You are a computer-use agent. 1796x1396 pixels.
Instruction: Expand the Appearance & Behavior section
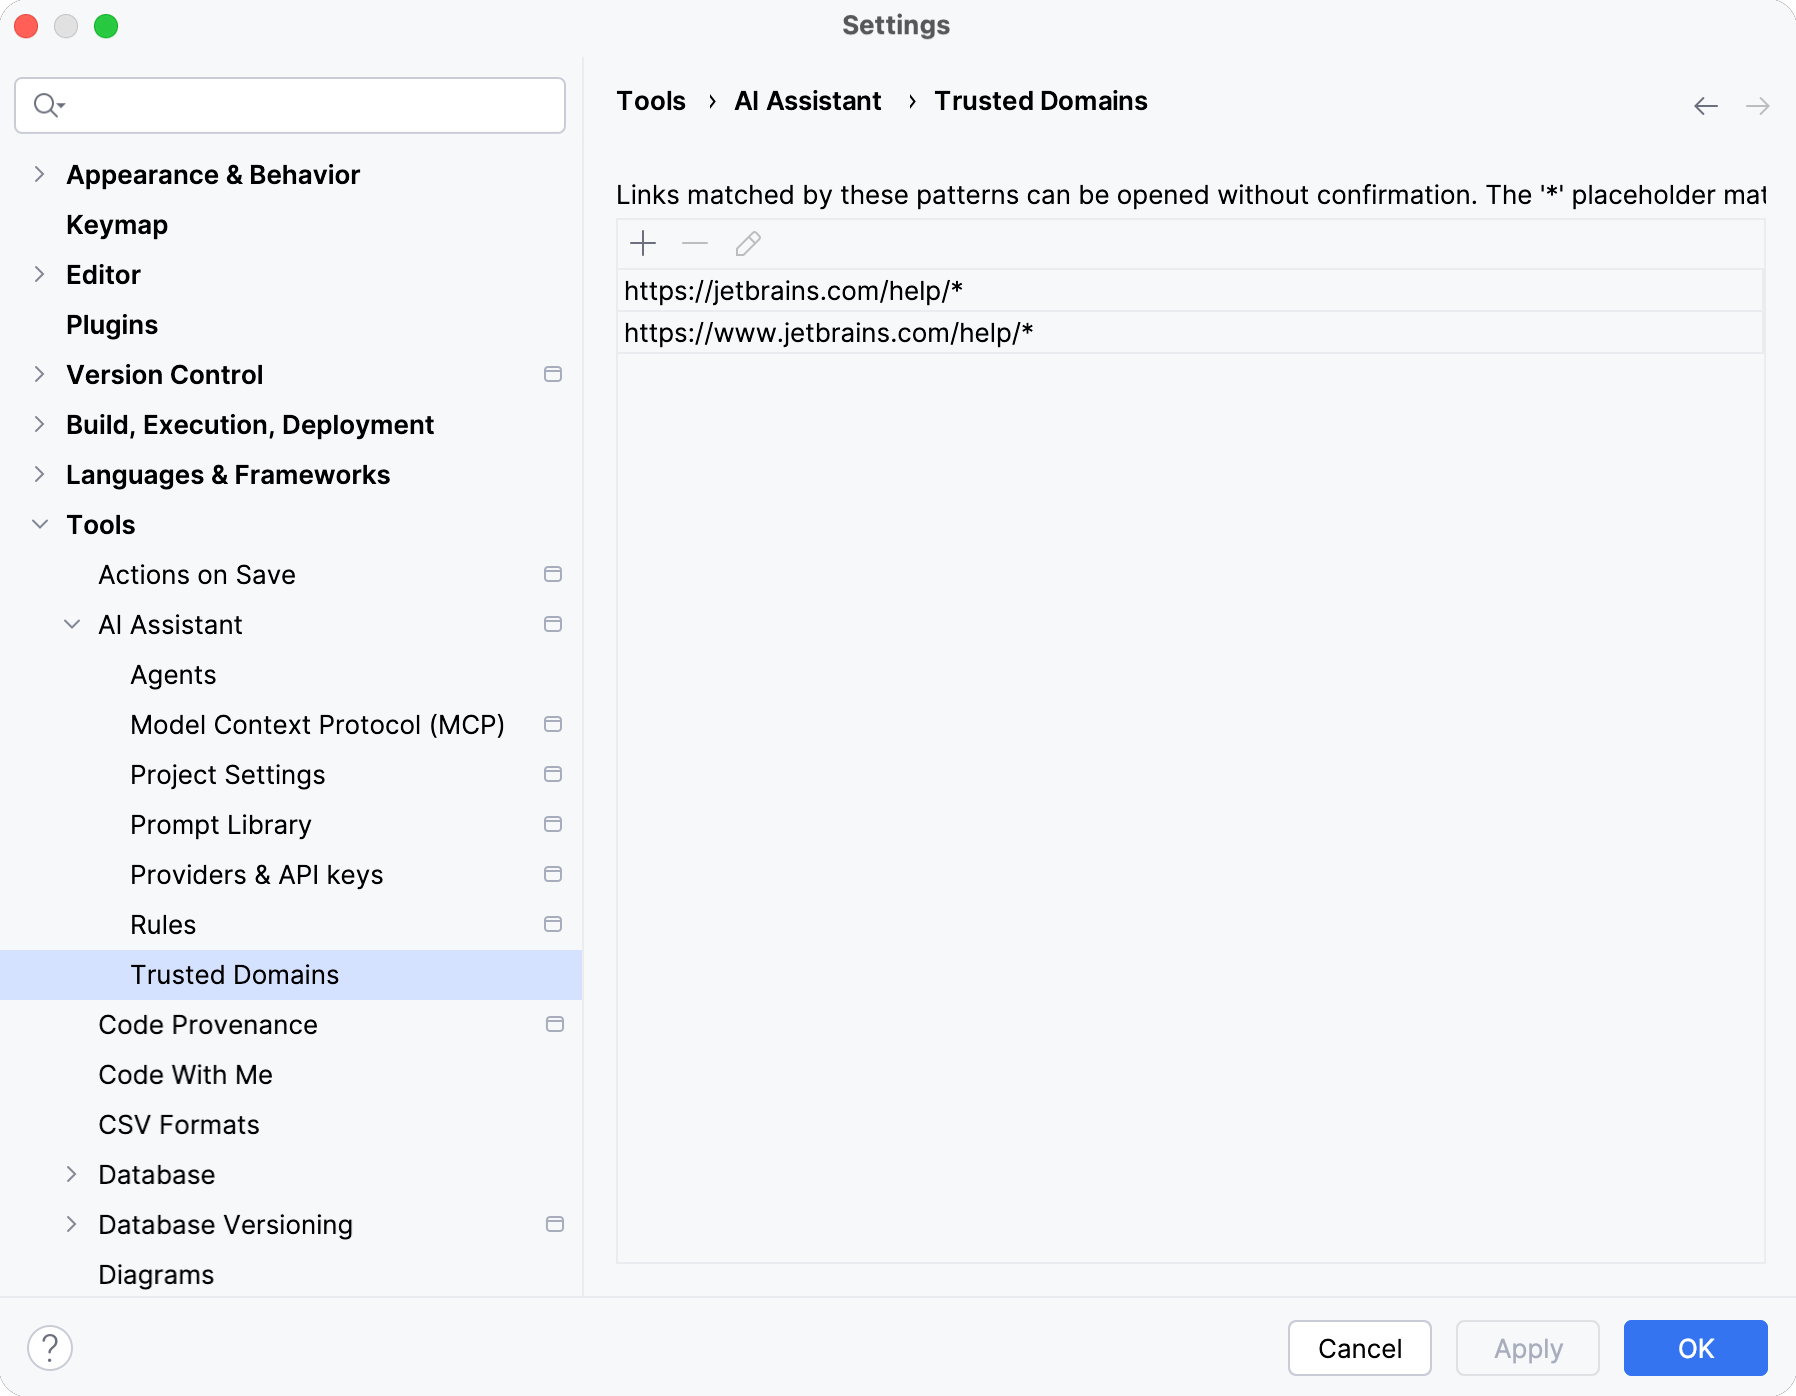point(39,174)
